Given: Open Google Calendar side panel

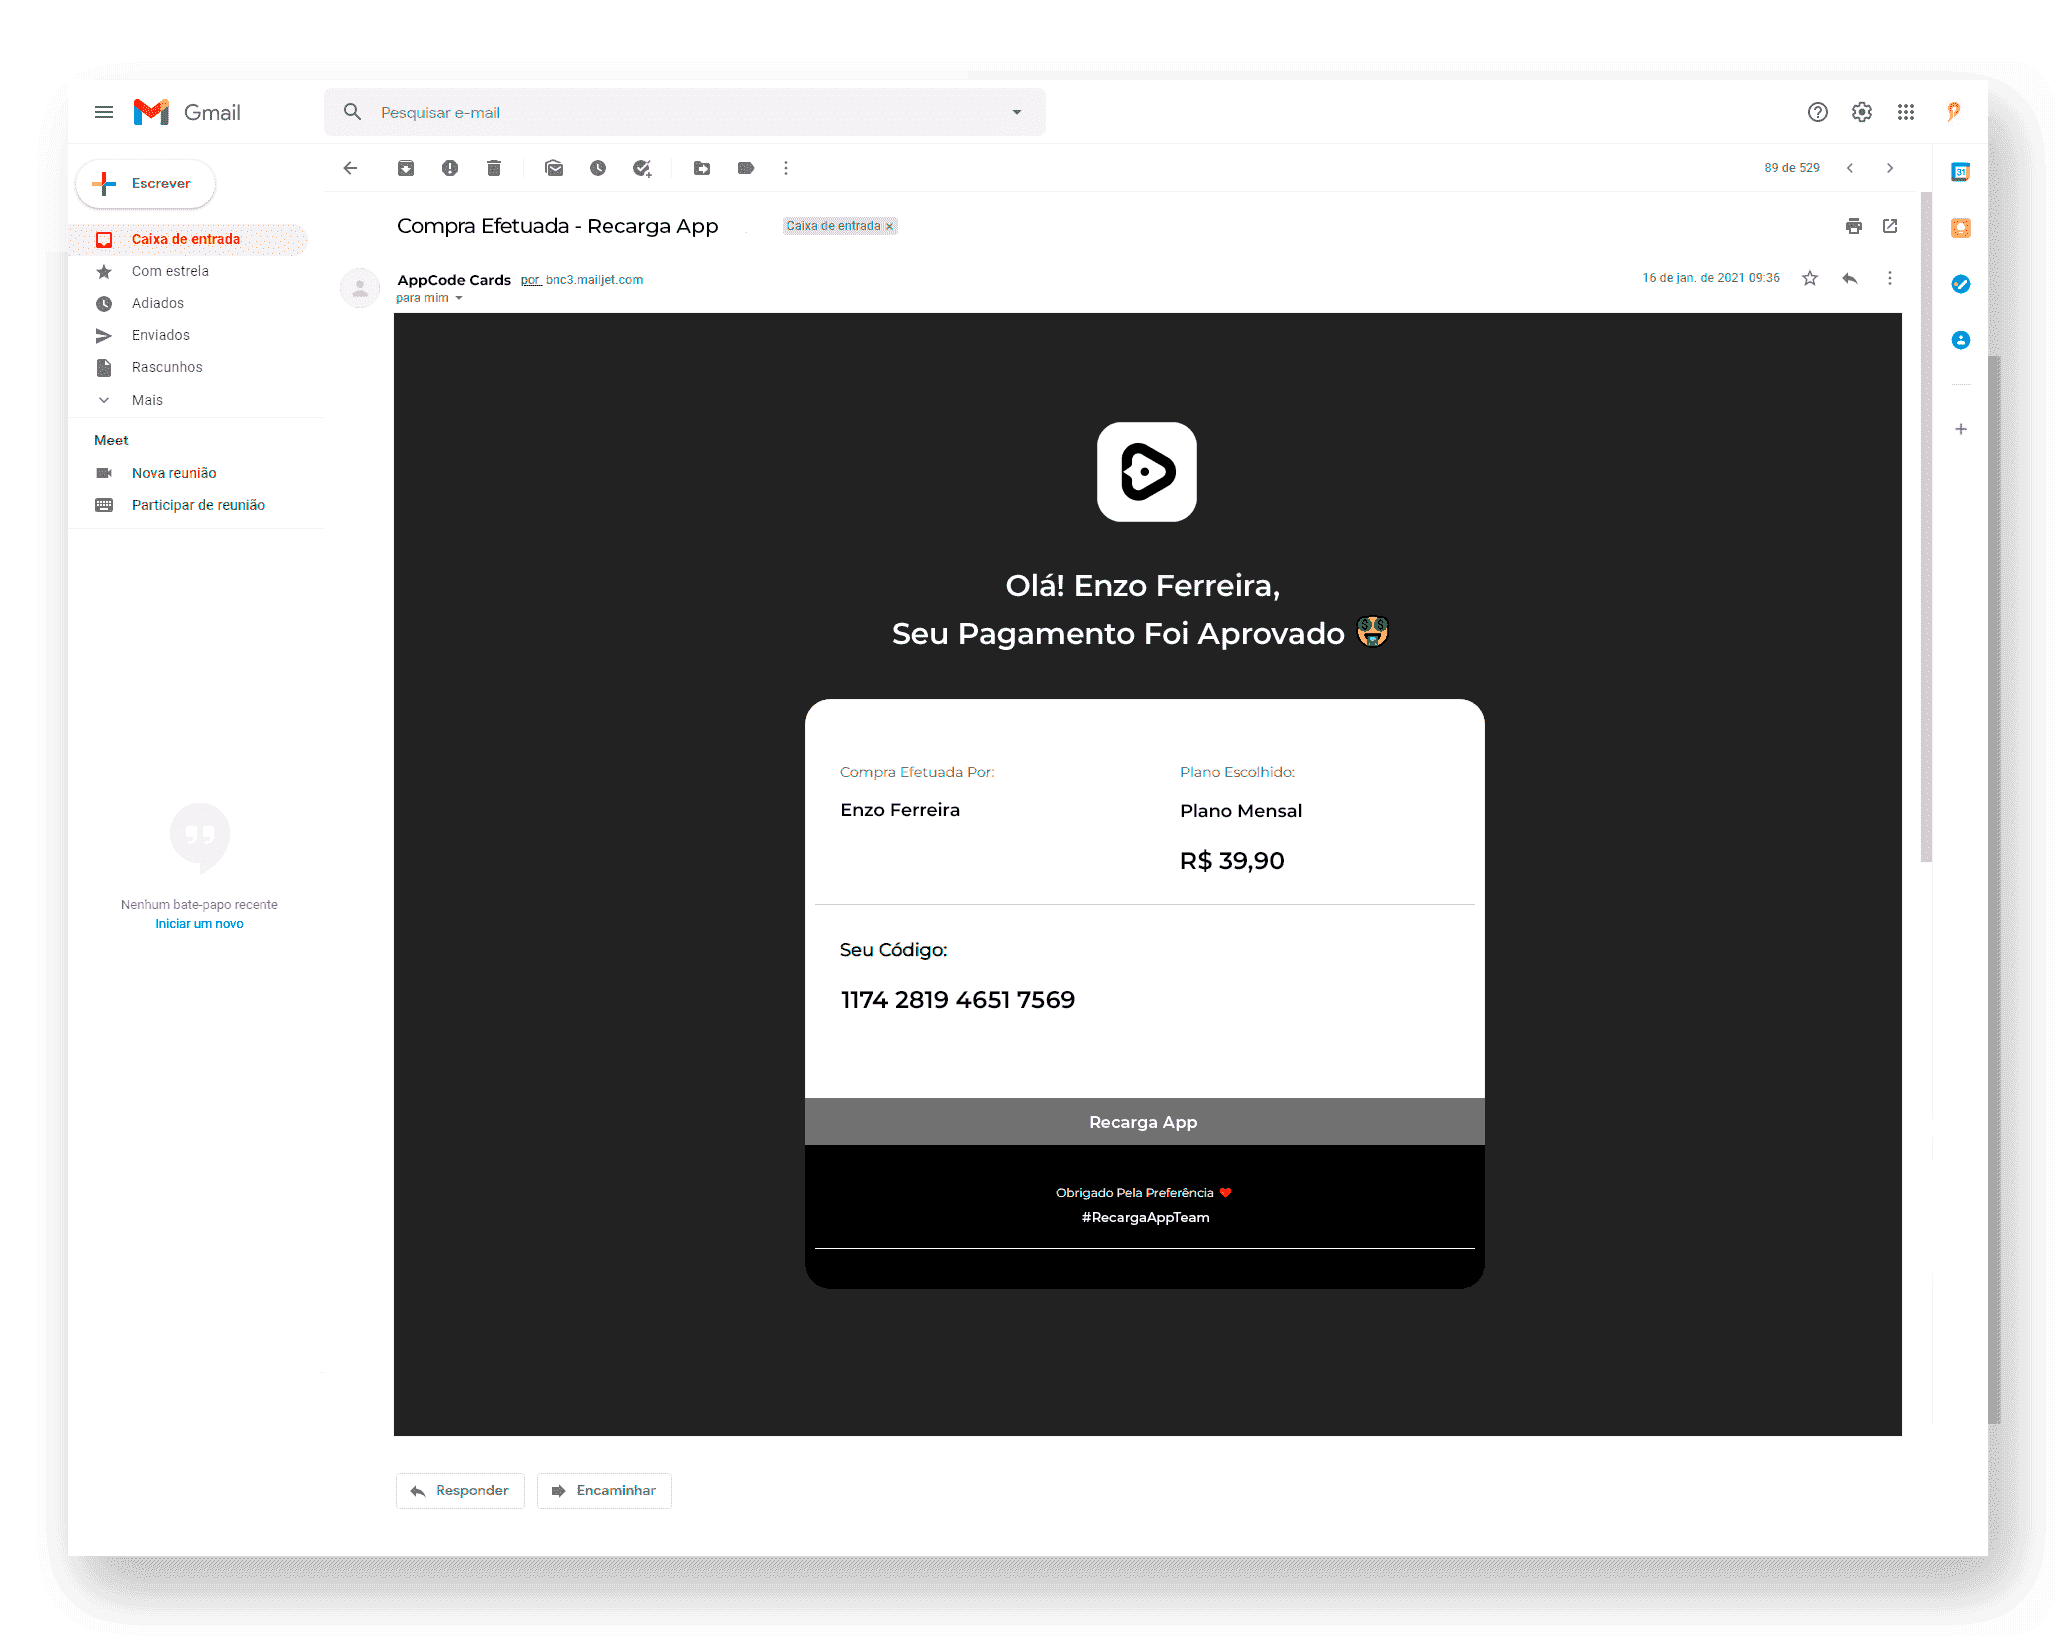Looking at the screenshot, I should (1961, 172).
